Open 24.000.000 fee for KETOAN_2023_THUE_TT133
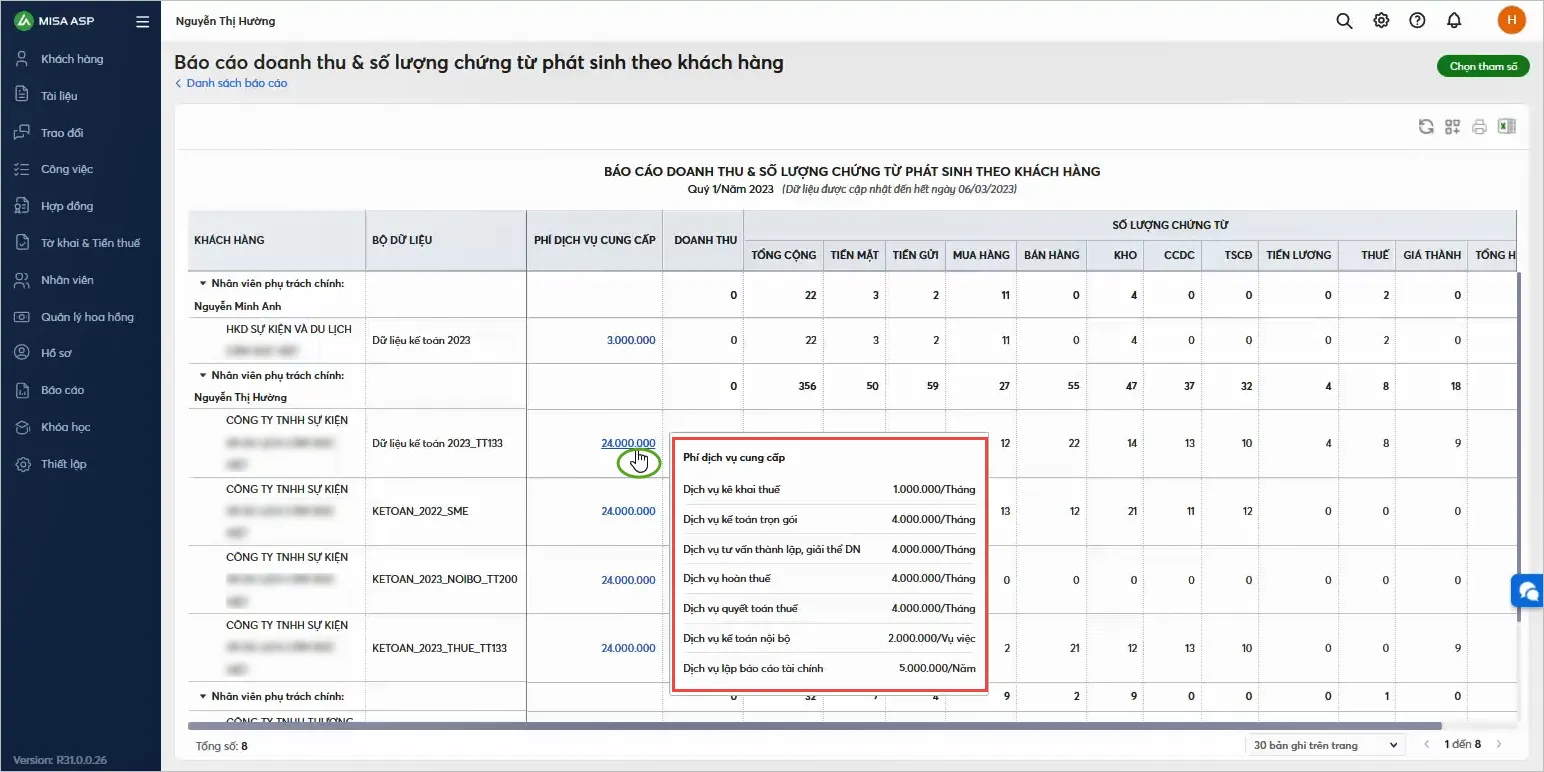 tap(628, 648)
